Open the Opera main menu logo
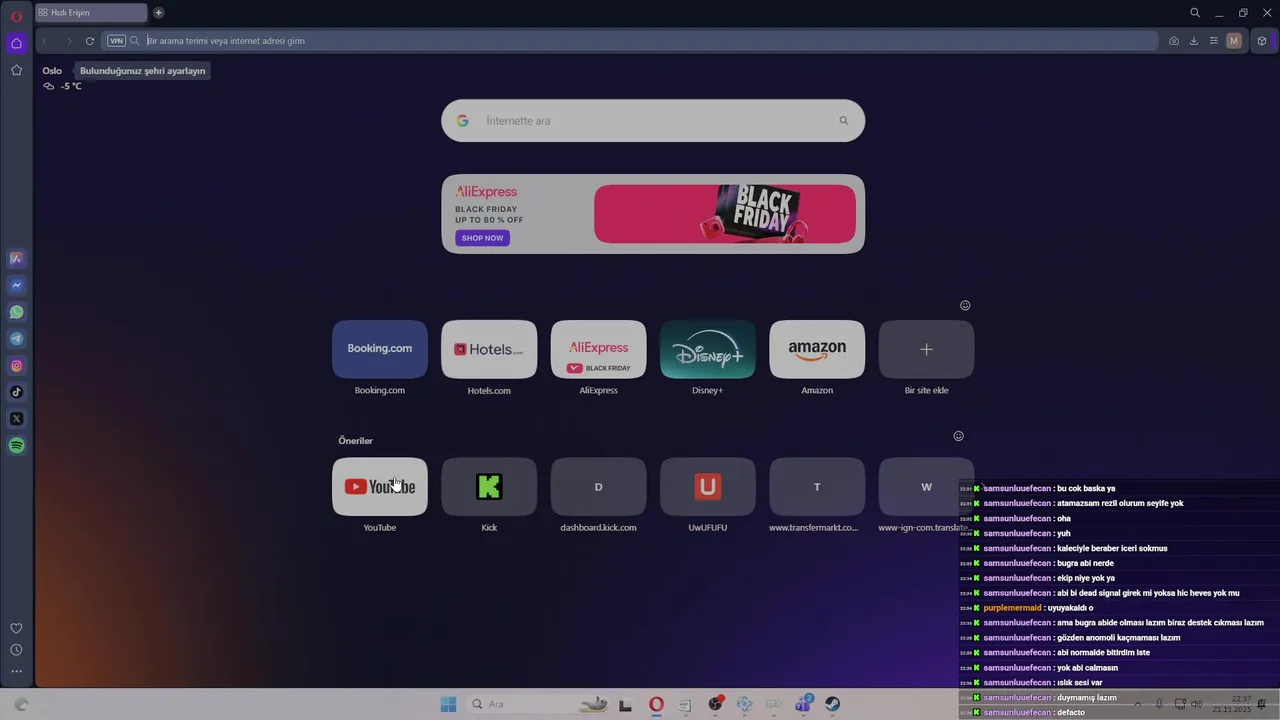 [16, 16]
